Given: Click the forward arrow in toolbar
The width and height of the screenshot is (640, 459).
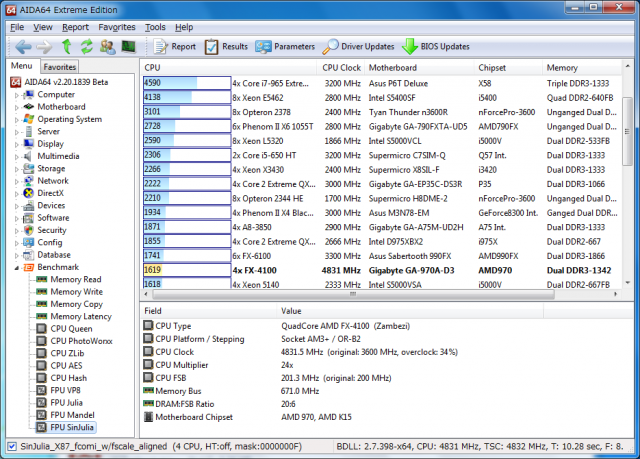Looking at the screenshot, I should [44, 47].
